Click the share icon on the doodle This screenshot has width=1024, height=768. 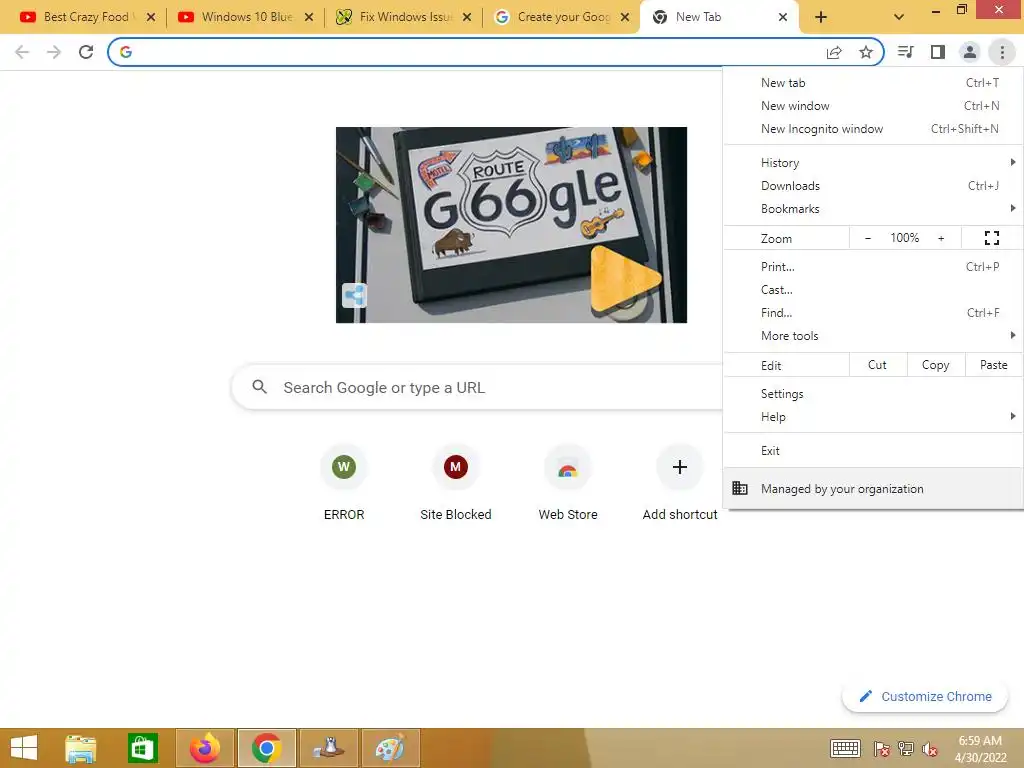355,295
